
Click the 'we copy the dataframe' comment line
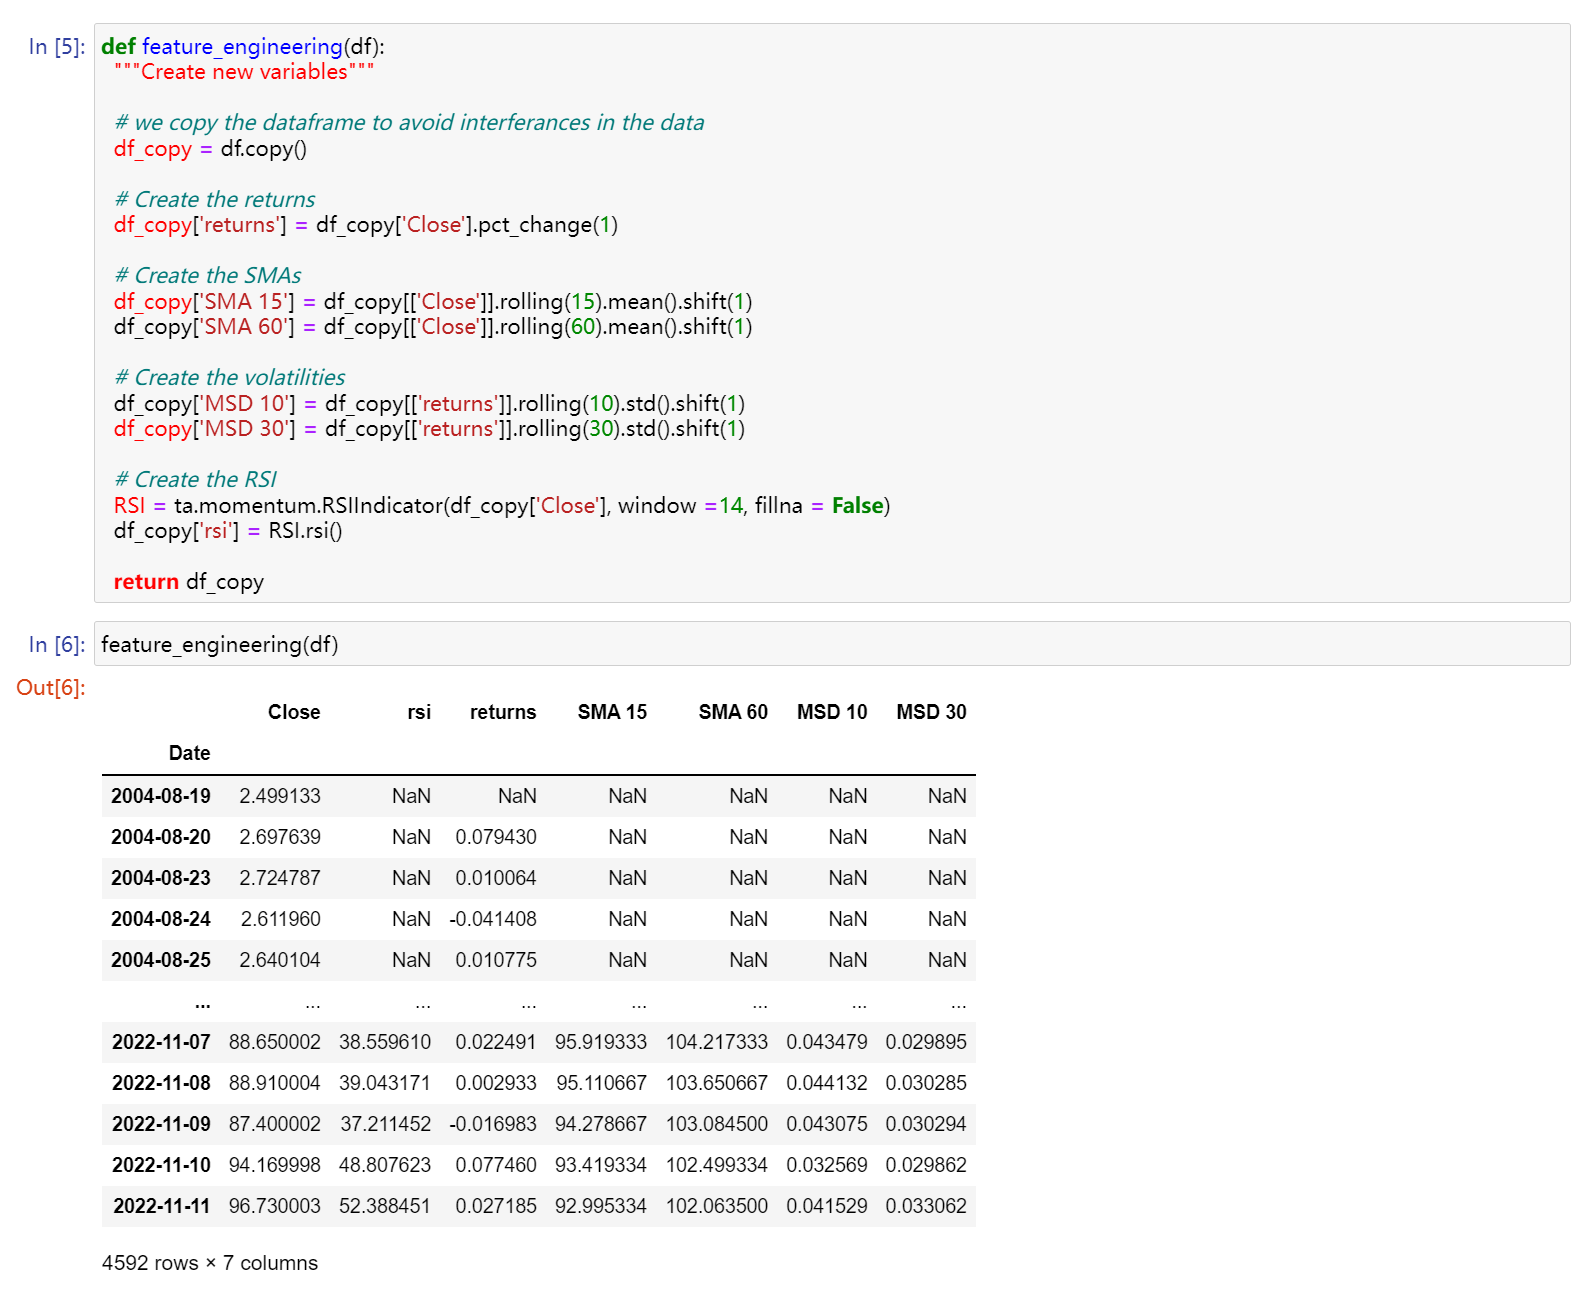(409, 123)
